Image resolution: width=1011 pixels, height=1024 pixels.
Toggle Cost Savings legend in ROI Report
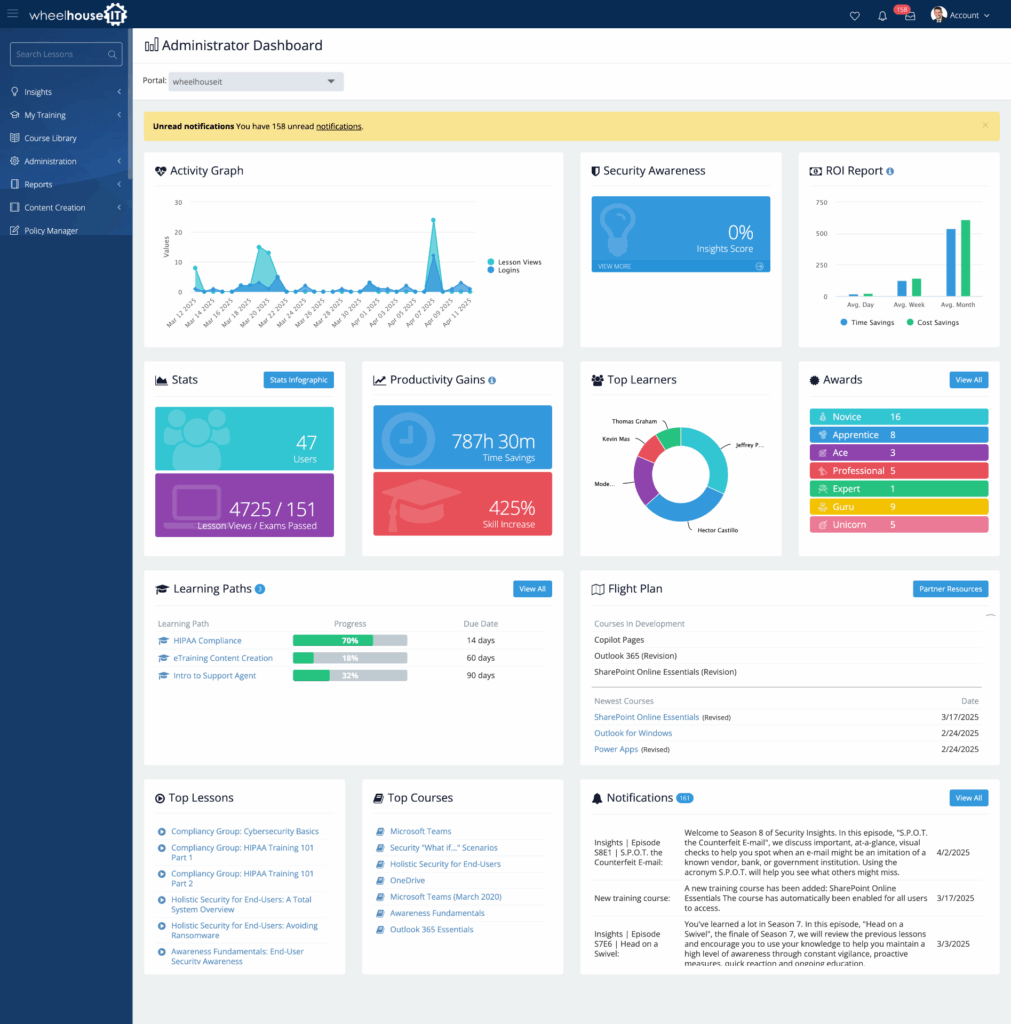pyautogui.click(x=933, y=323)
